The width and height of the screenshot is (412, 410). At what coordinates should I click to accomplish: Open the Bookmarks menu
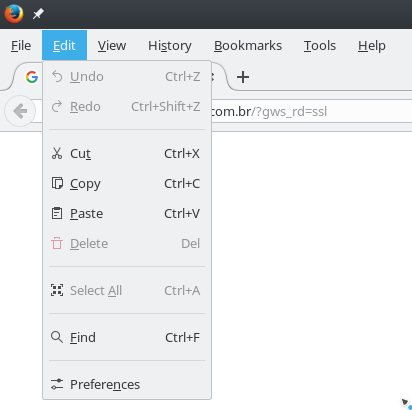pyautogui.click(x=248, y=46)
